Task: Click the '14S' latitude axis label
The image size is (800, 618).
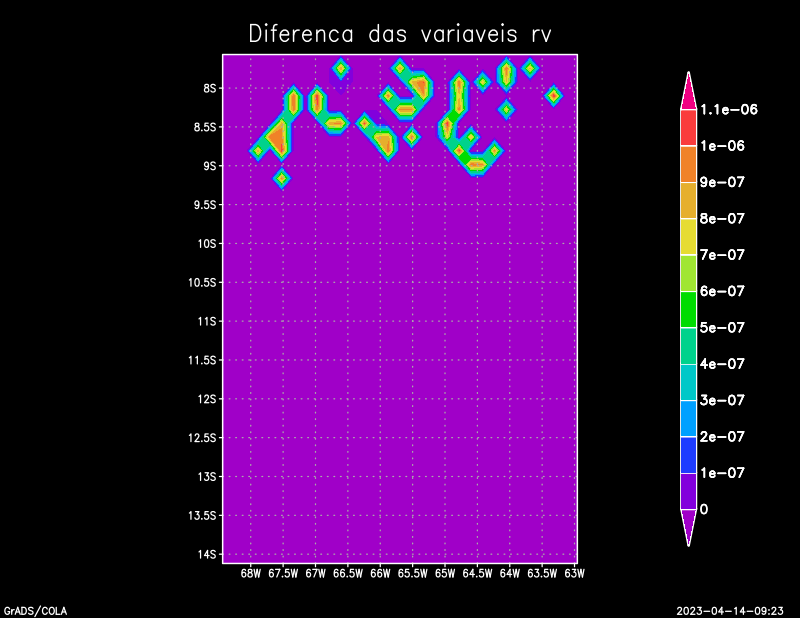Action: pyautogui.click(x=208, y=554)
